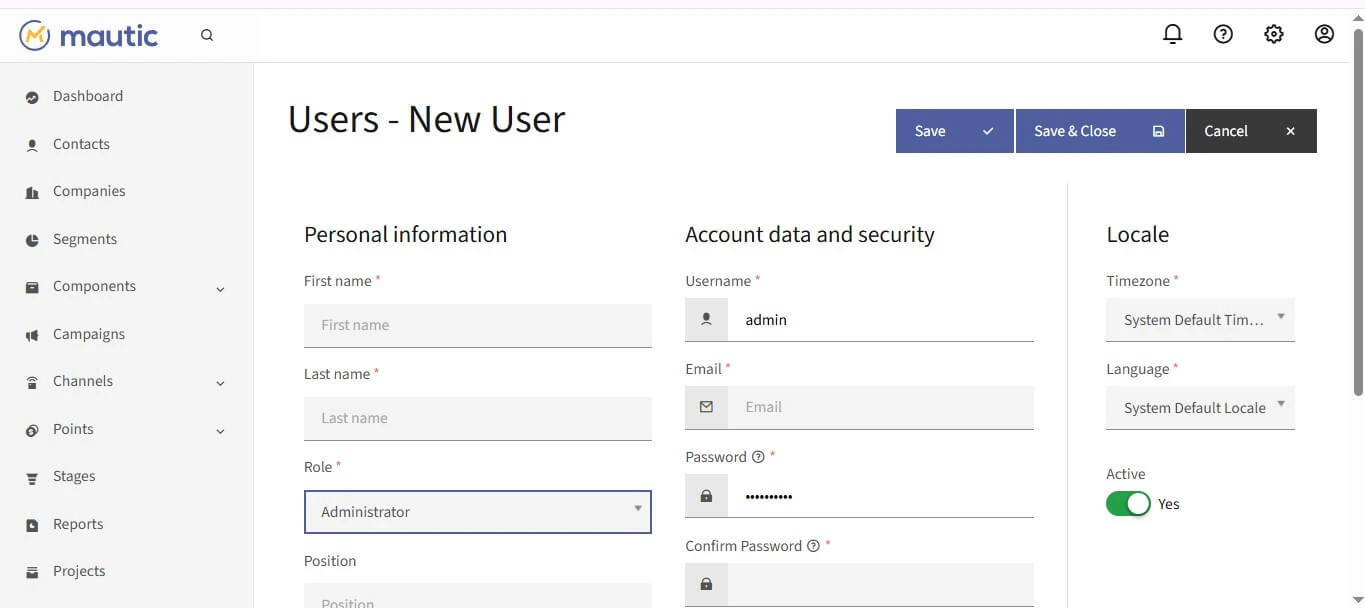Open the settings gear icon
This screenshot has width=1365, height=608.
tap(1273, 33)
